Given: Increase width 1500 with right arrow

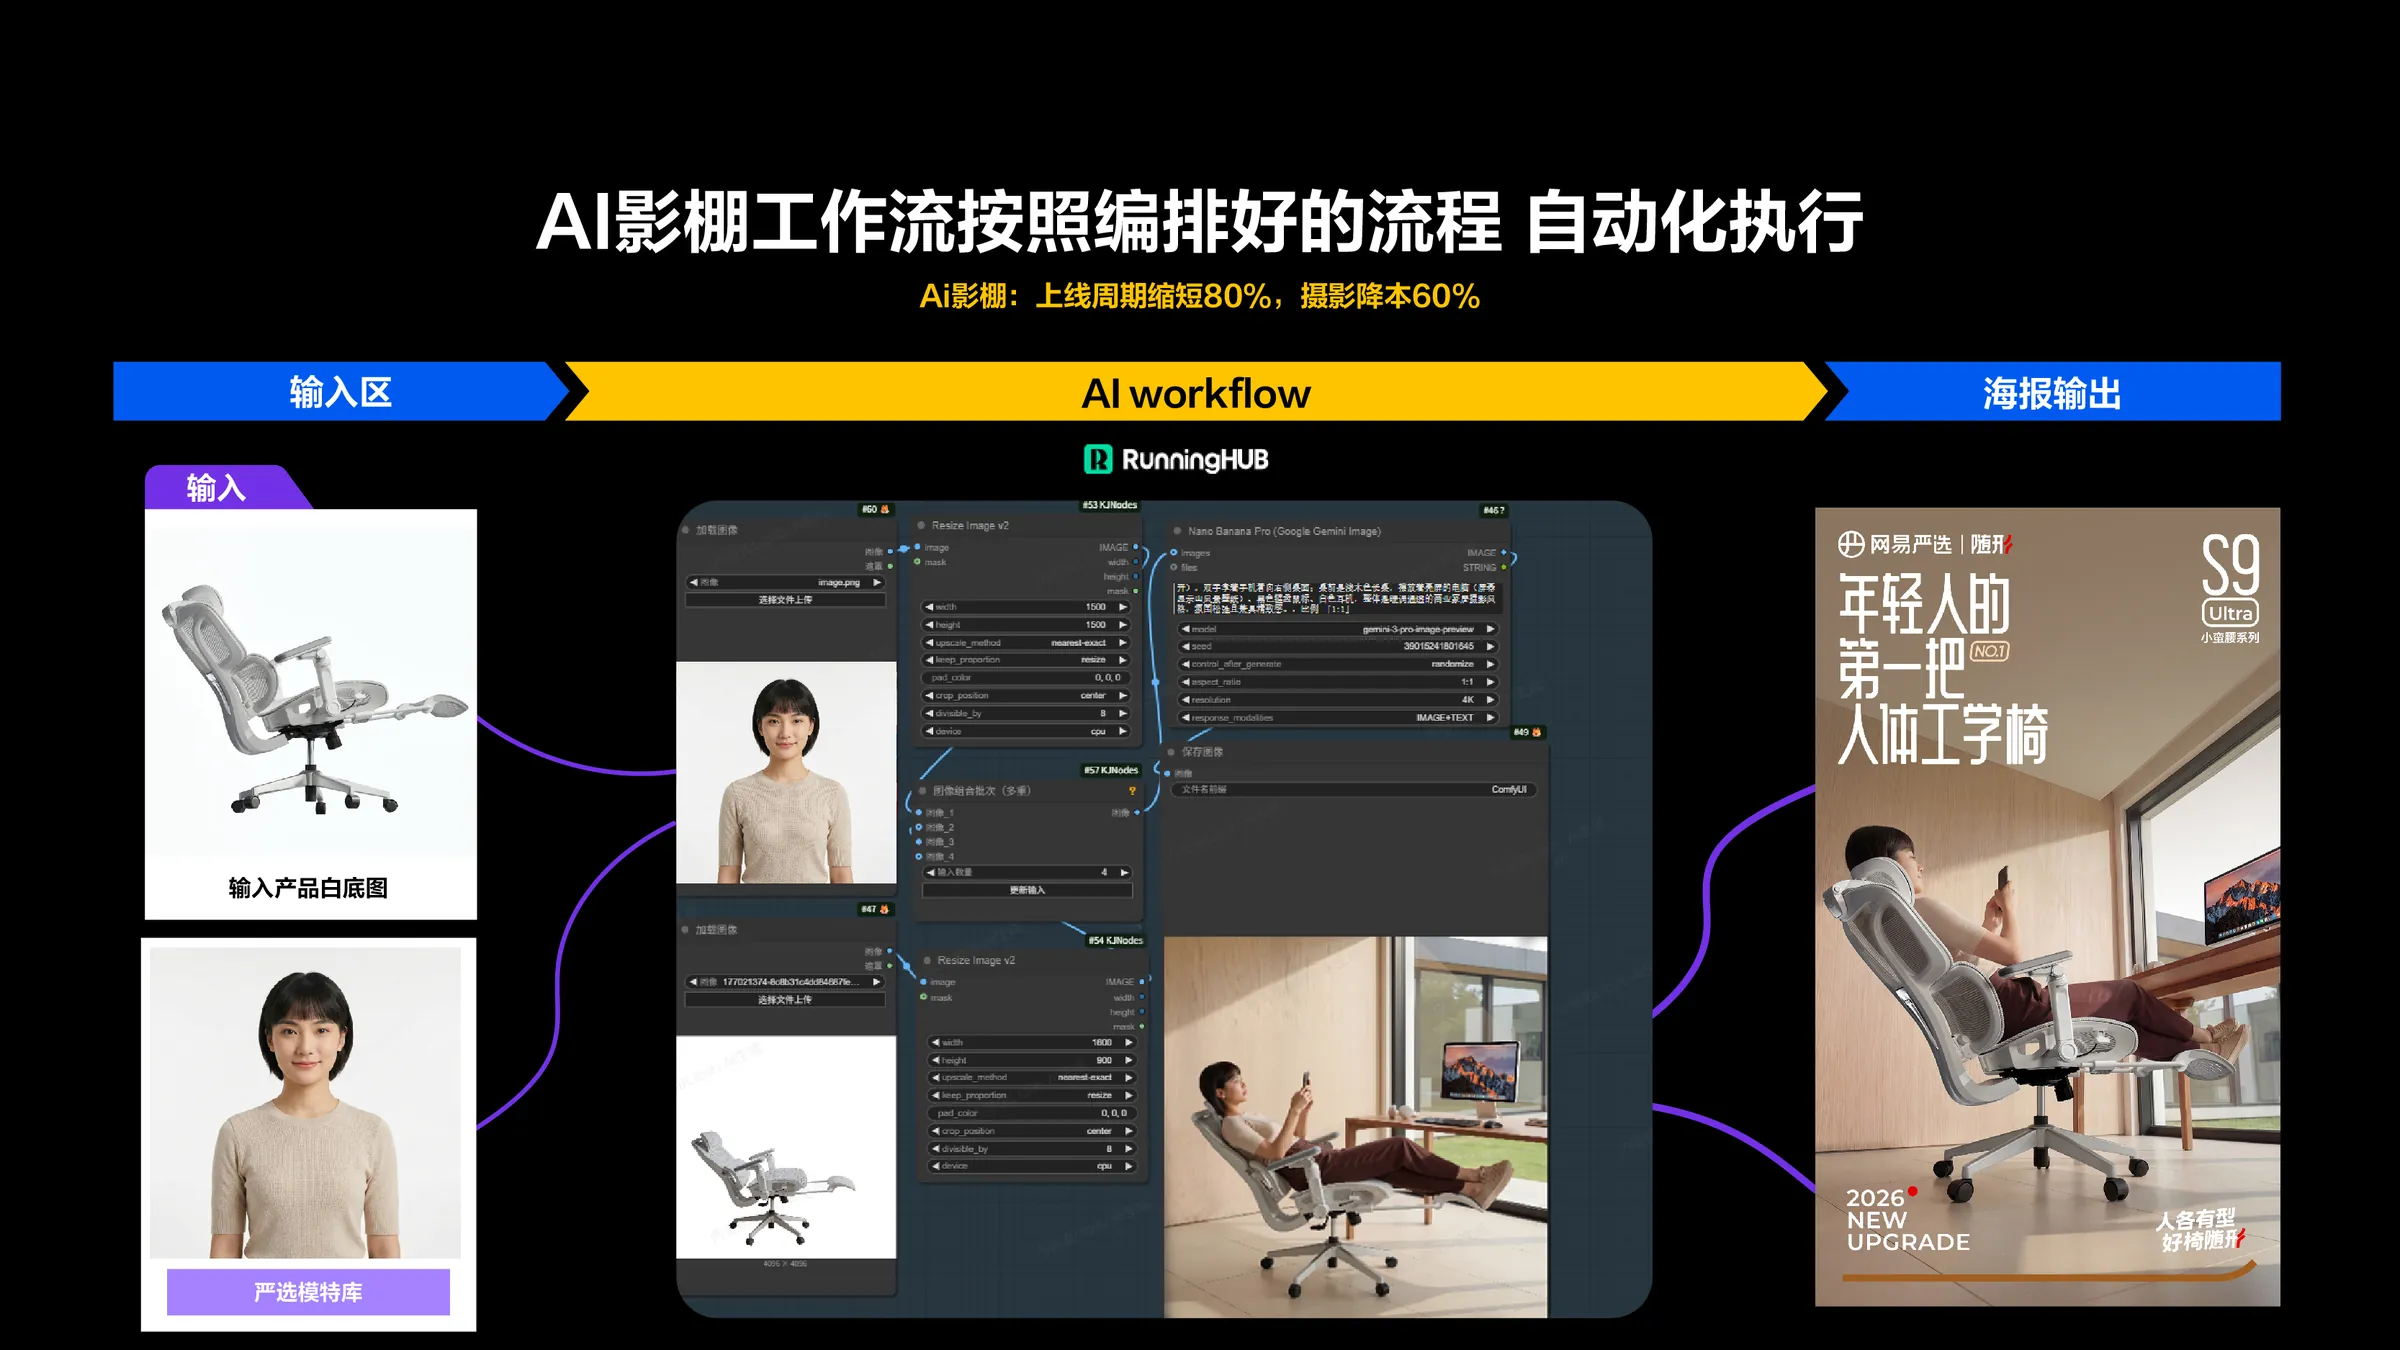Looking at the screenshot, I should click(x=1123, y=607).
